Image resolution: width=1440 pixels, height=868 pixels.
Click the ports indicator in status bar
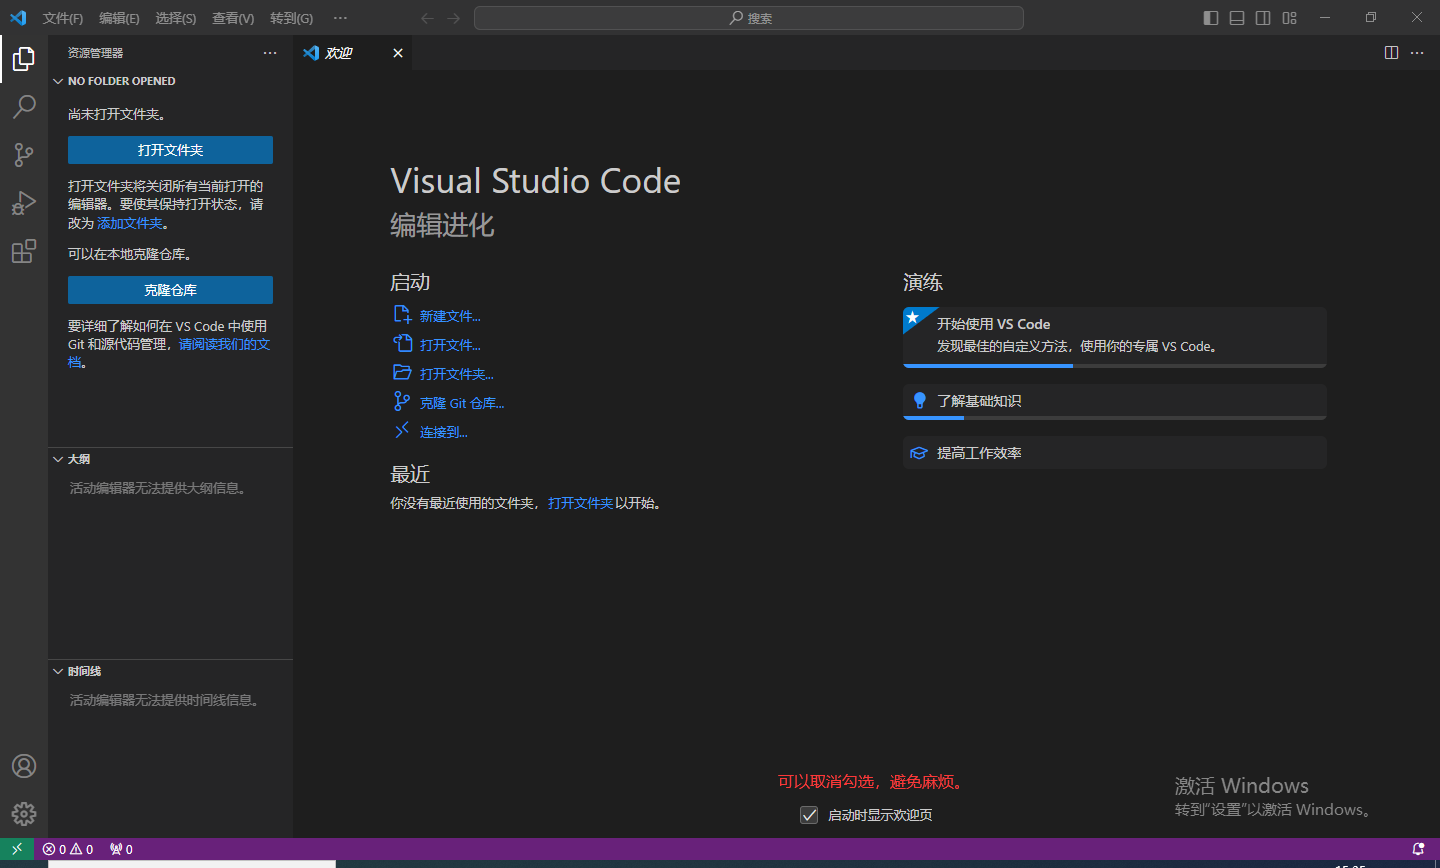tap(121, 849)
